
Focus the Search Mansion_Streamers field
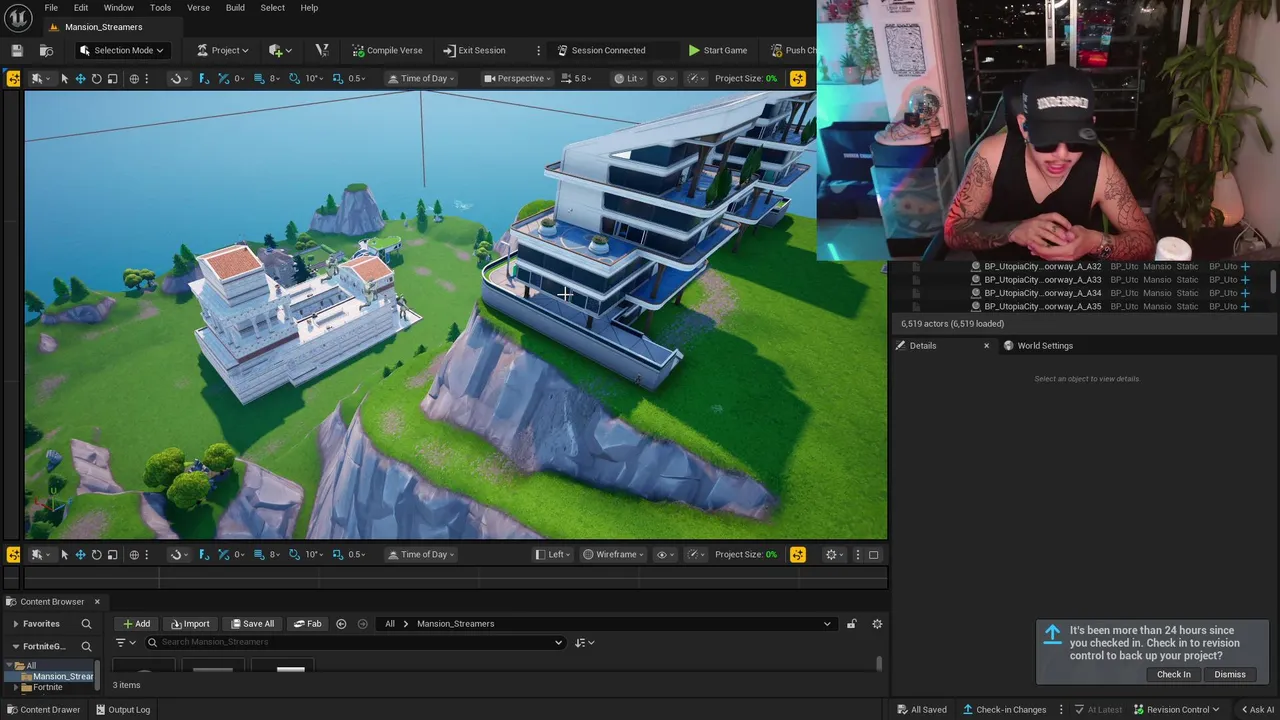(x=354, y=643)
